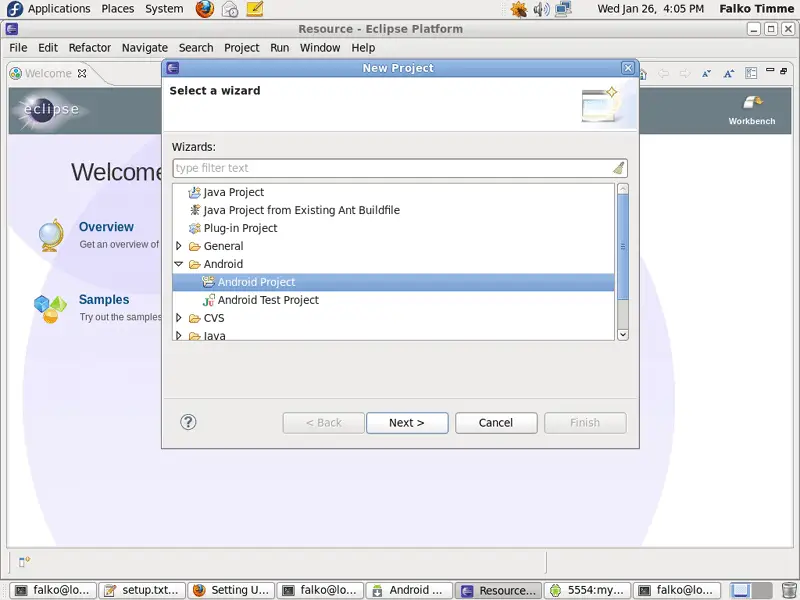Click the Next > button
800x600 pixels.
click(407, 423)
